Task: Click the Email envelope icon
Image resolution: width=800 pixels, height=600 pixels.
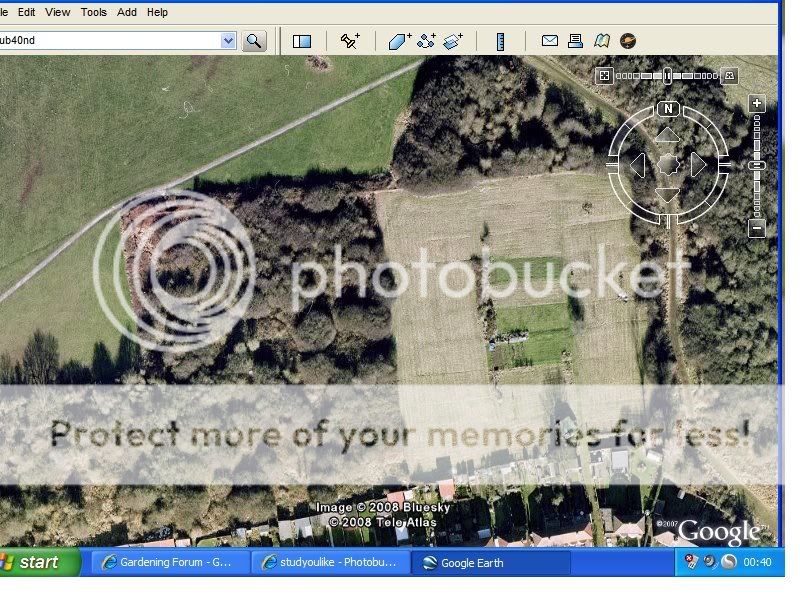Action: 549,41
